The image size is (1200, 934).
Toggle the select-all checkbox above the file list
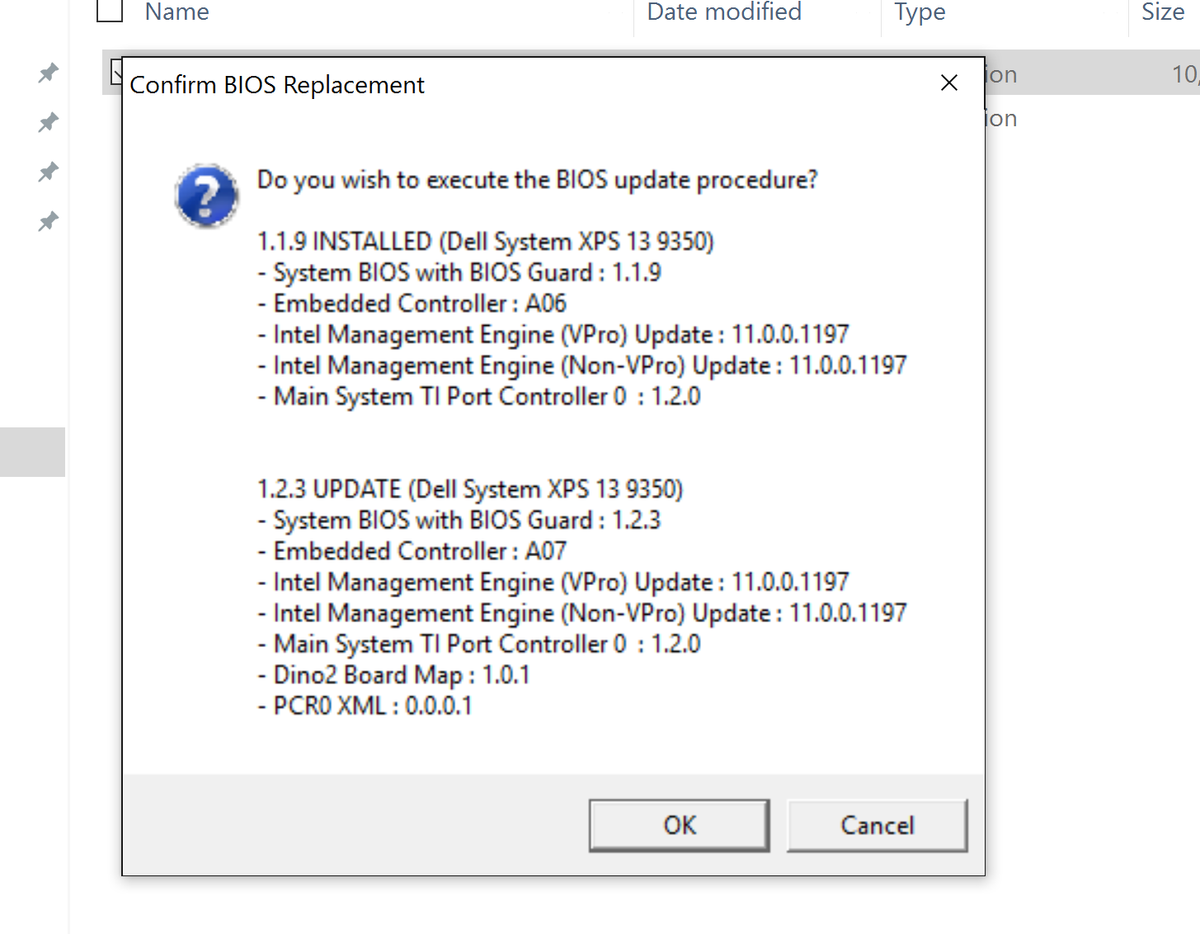109,11
